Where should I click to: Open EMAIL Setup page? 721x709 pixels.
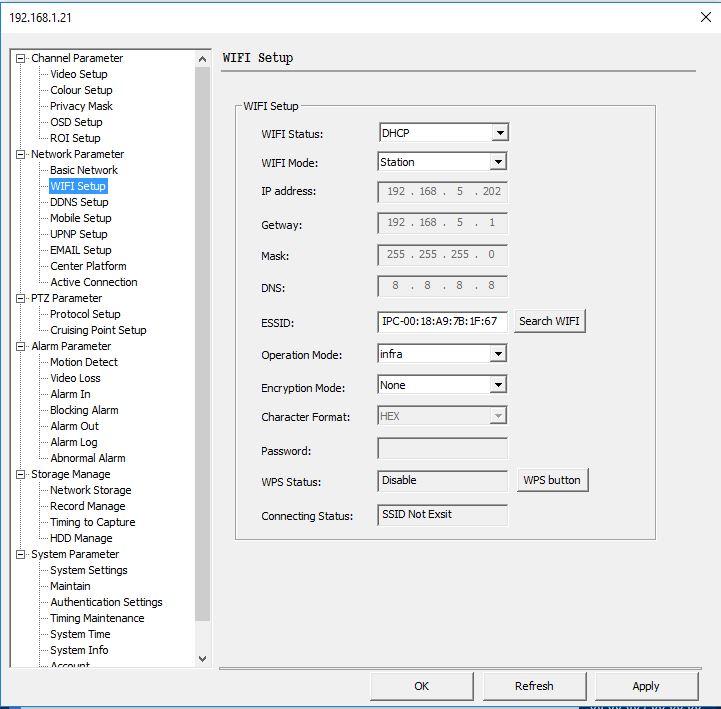pyautogui.click(x=81, y=250)
